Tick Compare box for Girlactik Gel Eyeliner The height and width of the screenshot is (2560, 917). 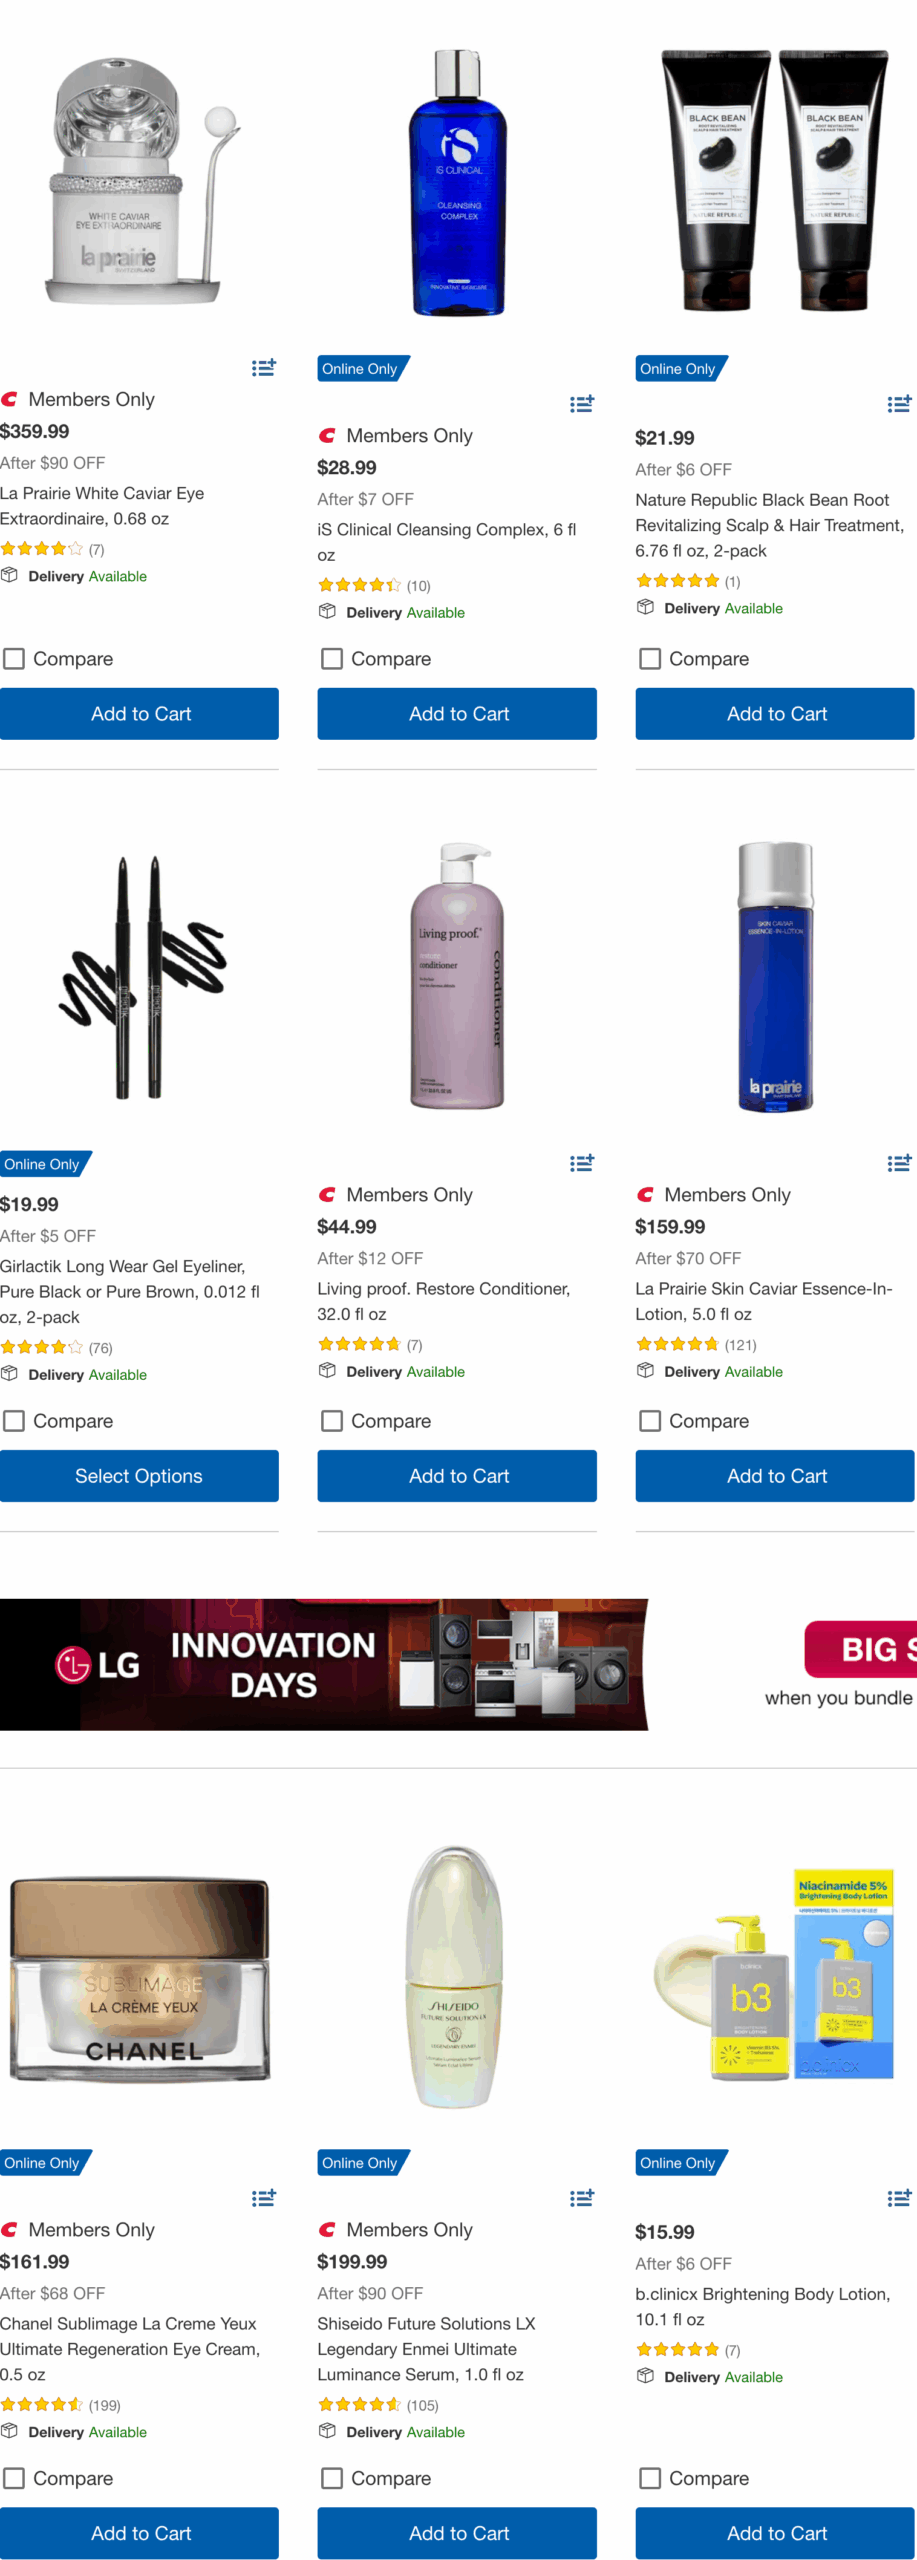pos(15,1421)
